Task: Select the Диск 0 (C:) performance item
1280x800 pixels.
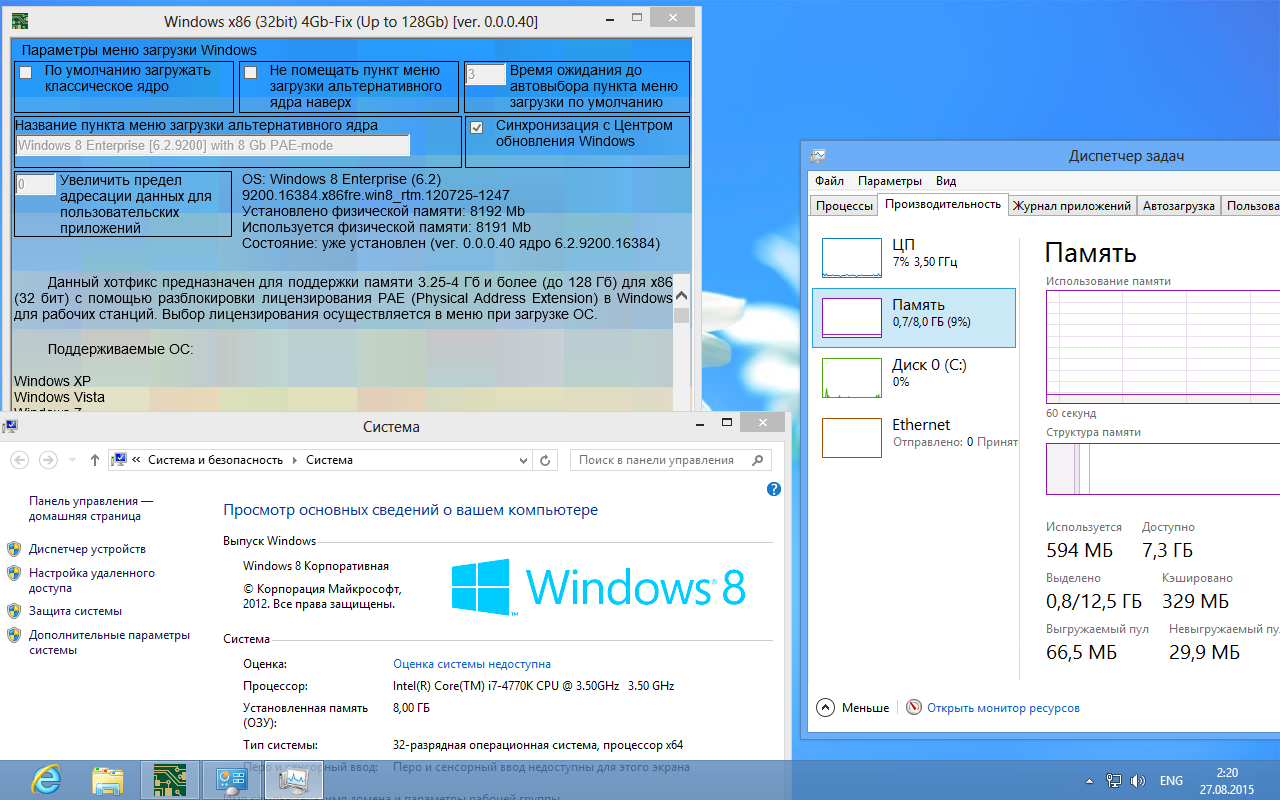Action: coord(914,377)
